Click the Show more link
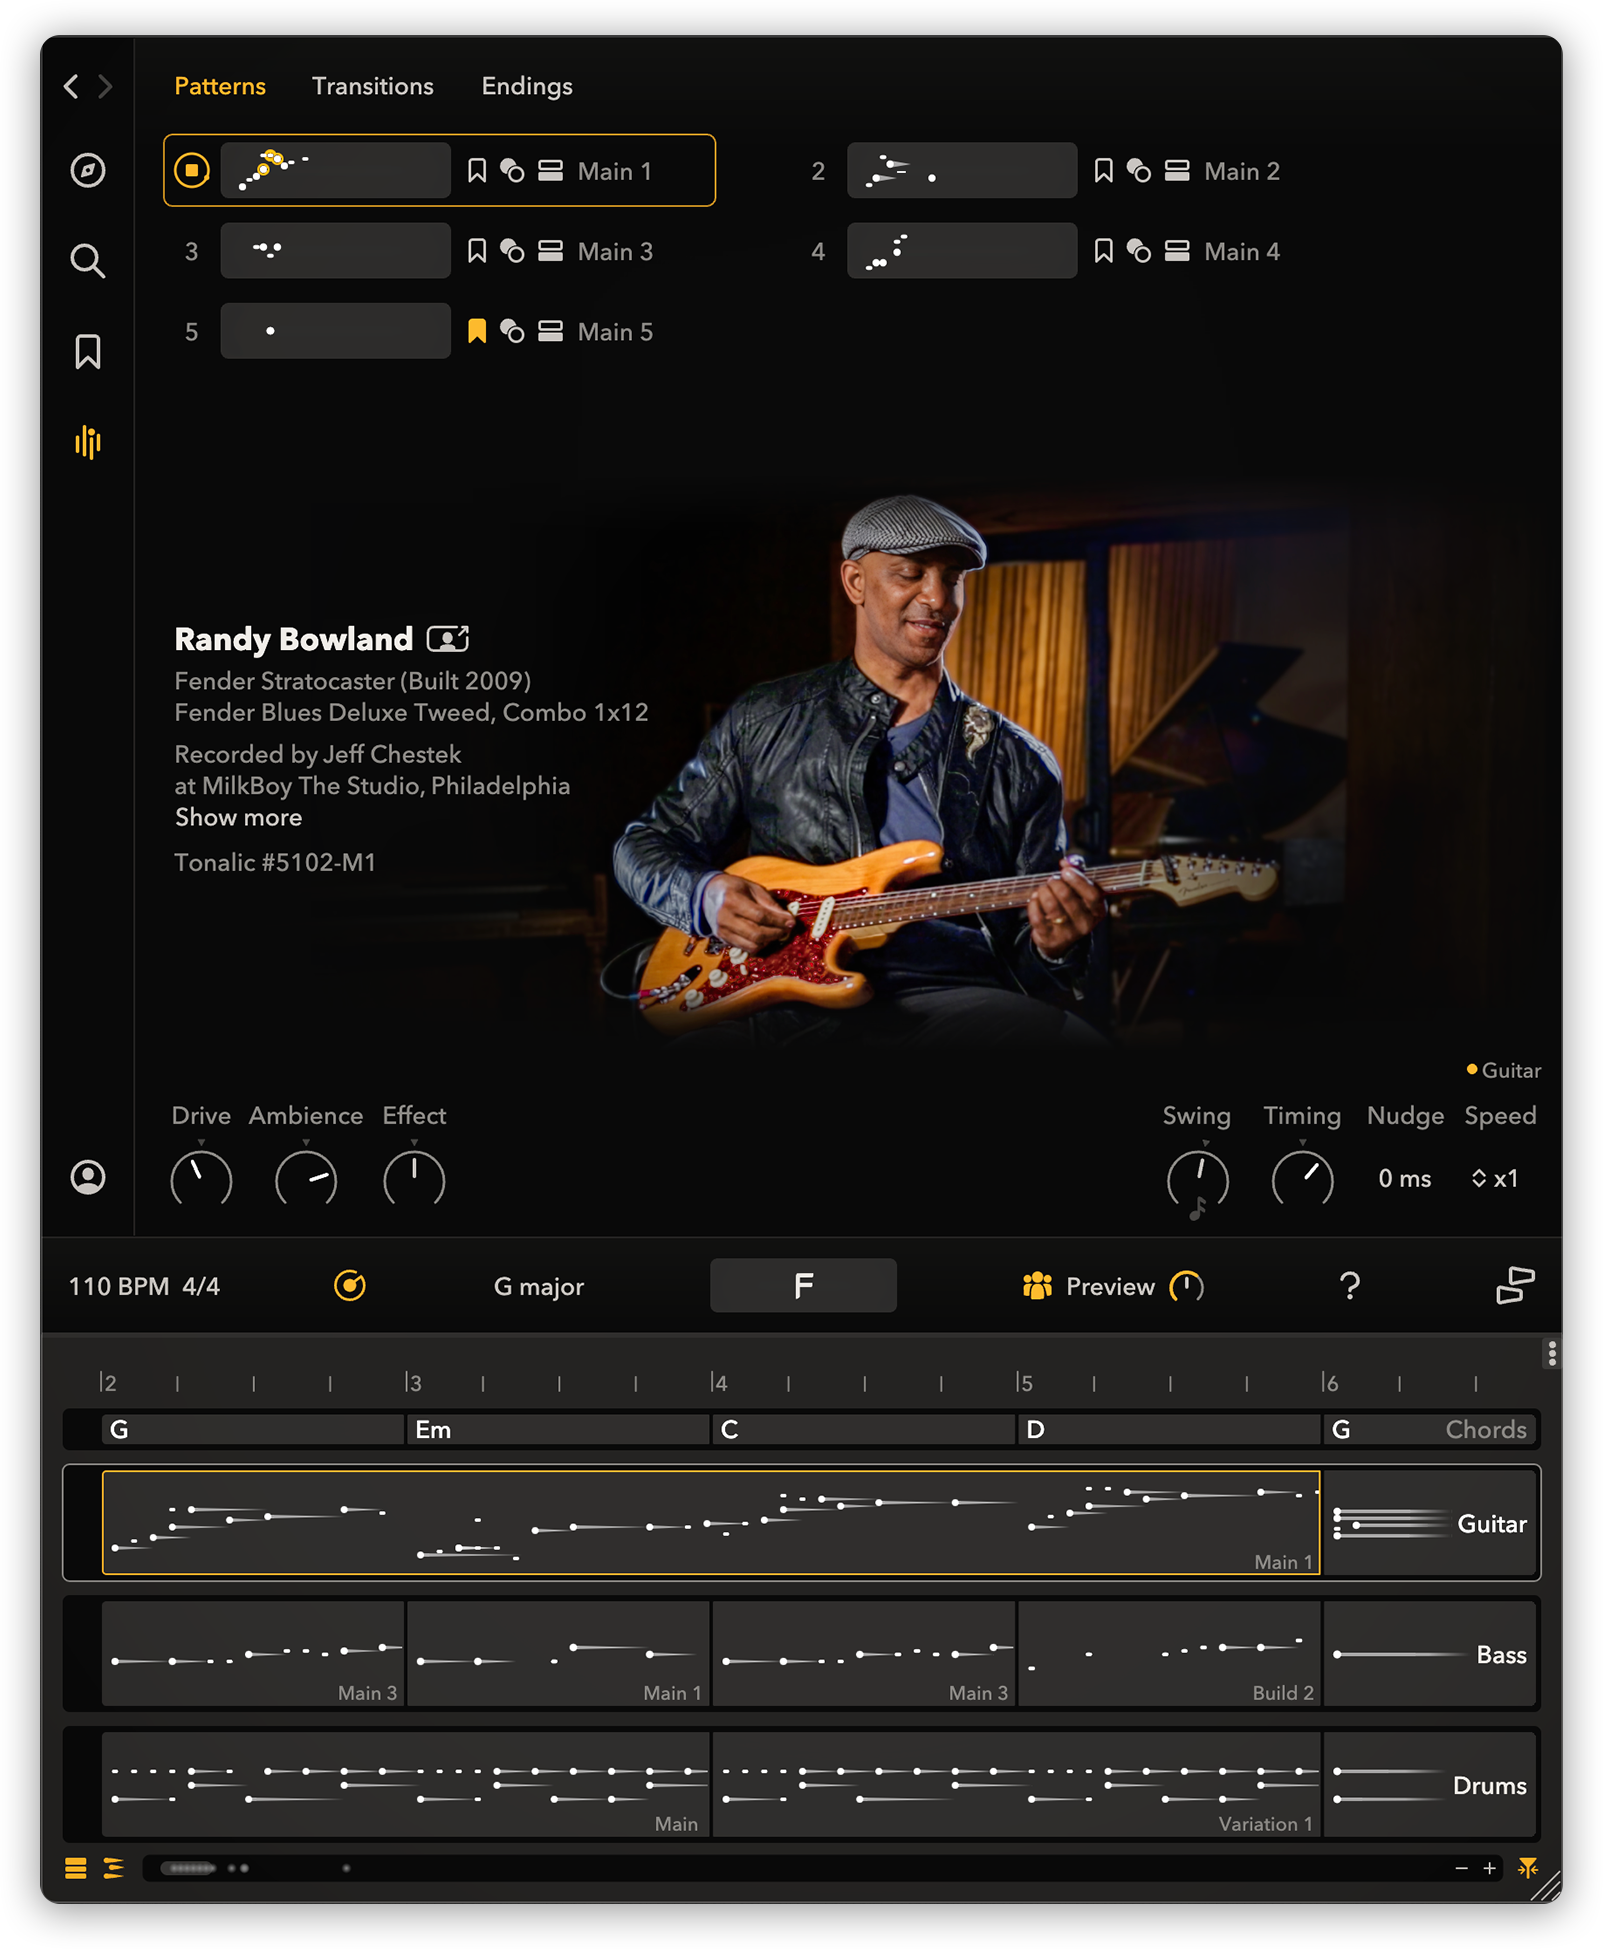This screenshot has width=1603, height=1949. pyautogui.click(x=238, y=818)
